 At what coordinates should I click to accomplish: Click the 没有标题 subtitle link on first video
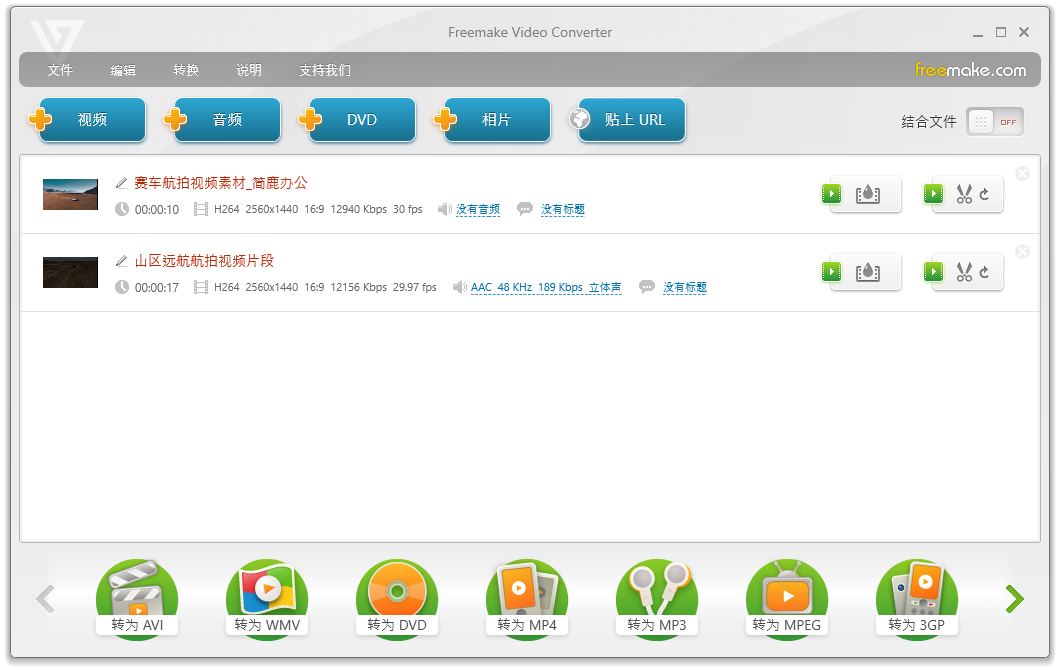[562, 210]
